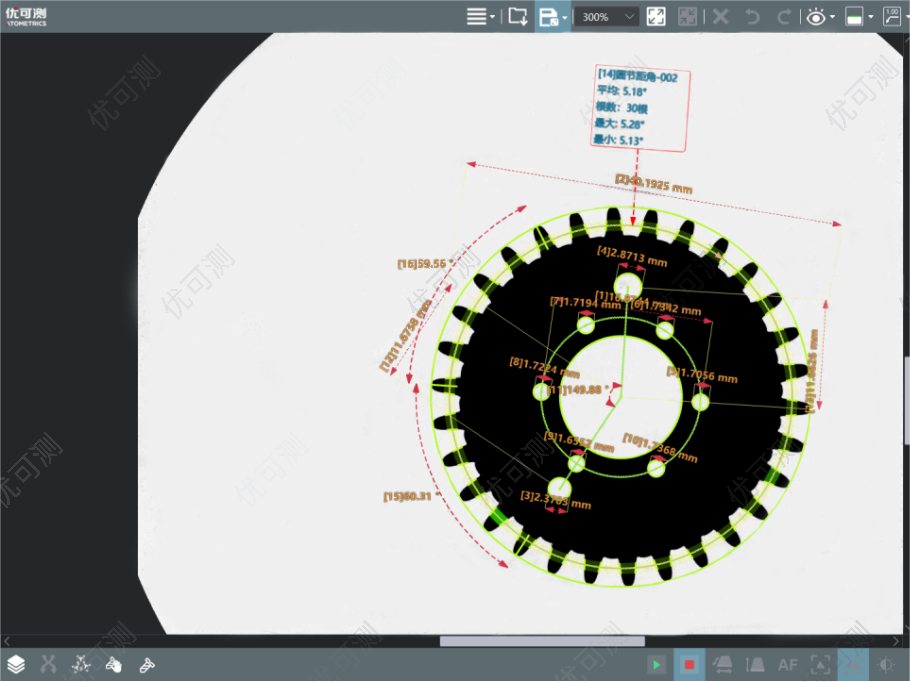Expand the arrow beside the list menu icon
This screenshot has width=910, height=682.
pyautogui.click(x=493, y=17)
